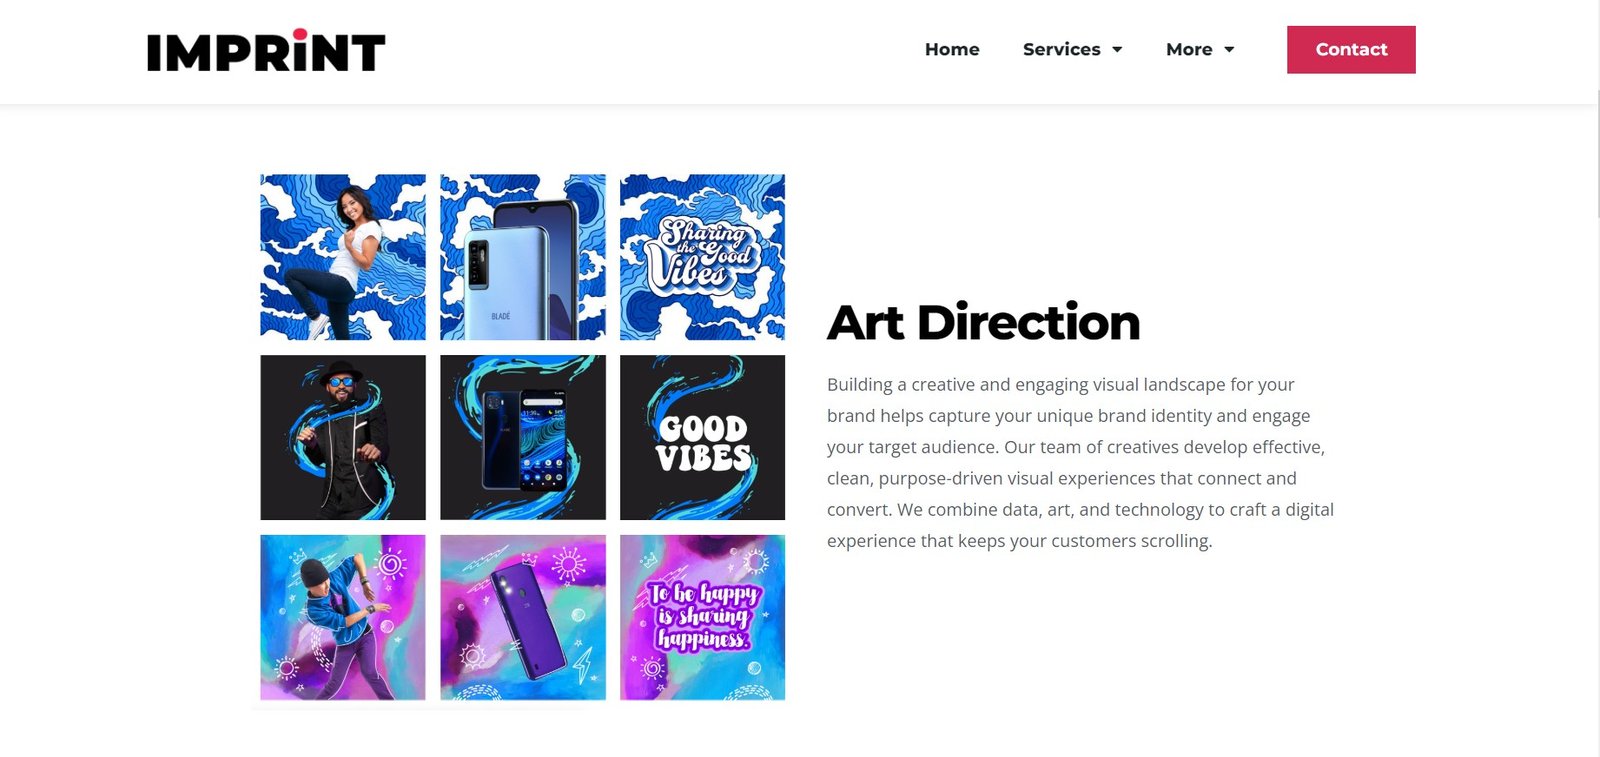Image resolution: width=1600 pixels, height=757 pixels.
Task: Click the More menu label
Action: click(x=1189, y=49)
